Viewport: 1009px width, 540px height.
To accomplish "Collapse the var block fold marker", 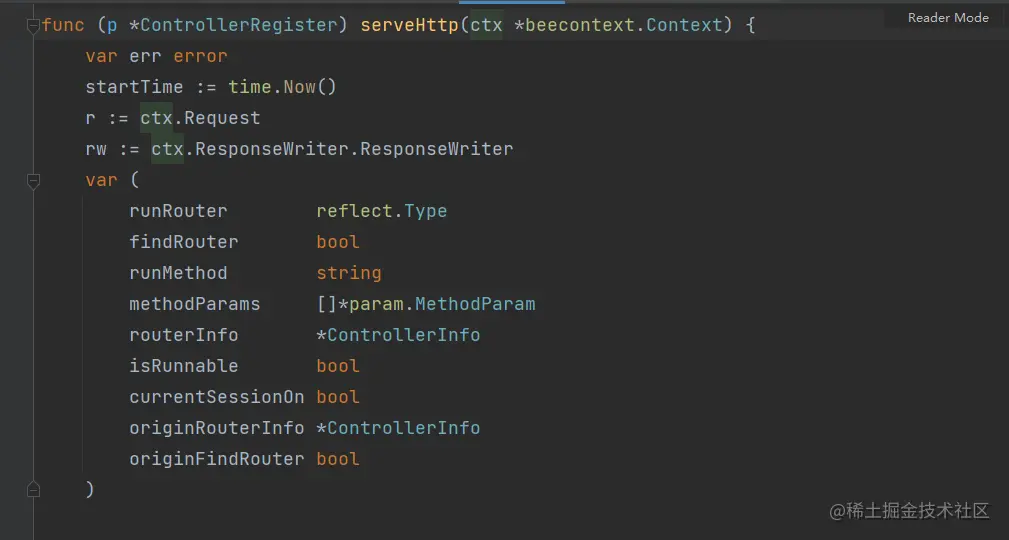I will click(x=33, y=181).
